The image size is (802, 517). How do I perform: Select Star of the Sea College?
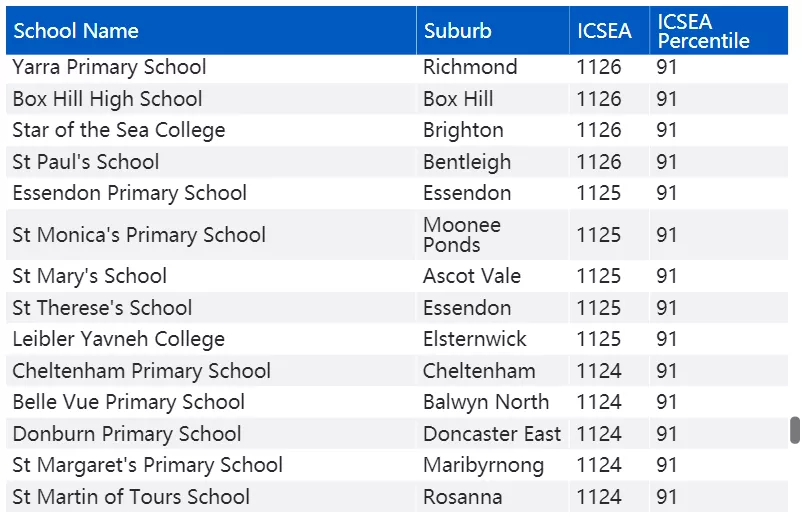119,130
